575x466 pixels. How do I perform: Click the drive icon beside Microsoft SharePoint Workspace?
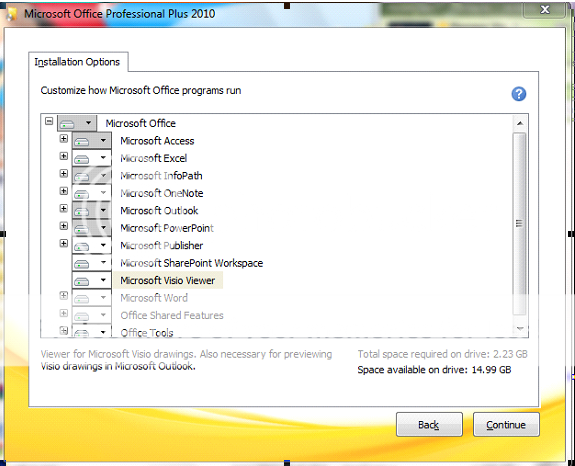point(81,264)
